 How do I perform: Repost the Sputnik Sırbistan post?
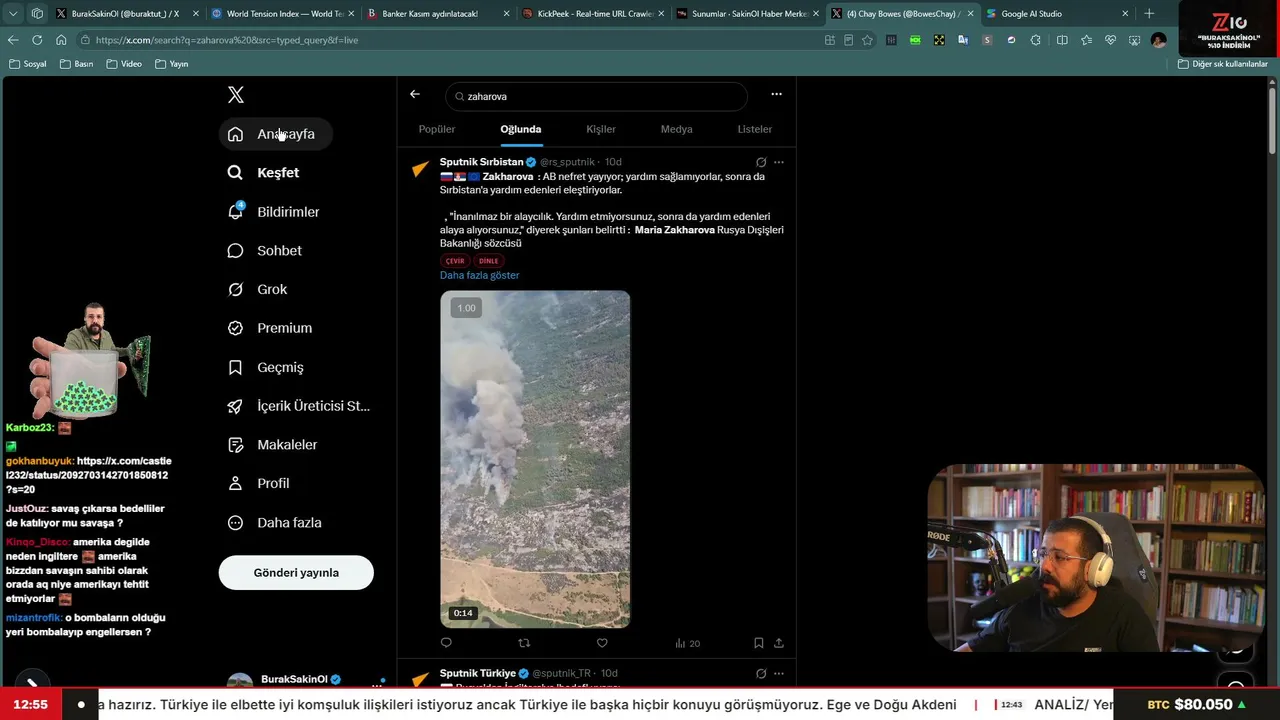[x=524, y=643]
